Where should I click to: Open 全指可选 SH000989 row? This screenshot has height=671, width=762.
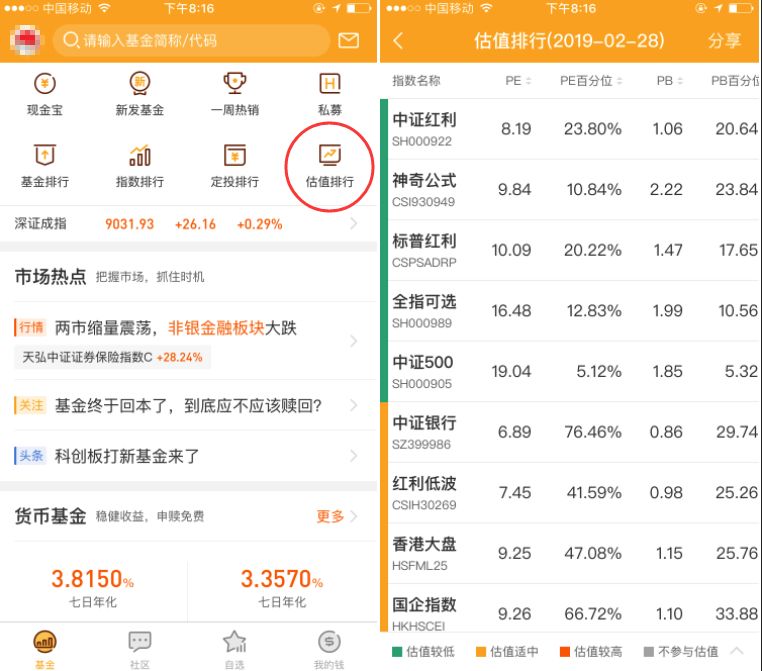pyautogui.click(x=571, y=310)
